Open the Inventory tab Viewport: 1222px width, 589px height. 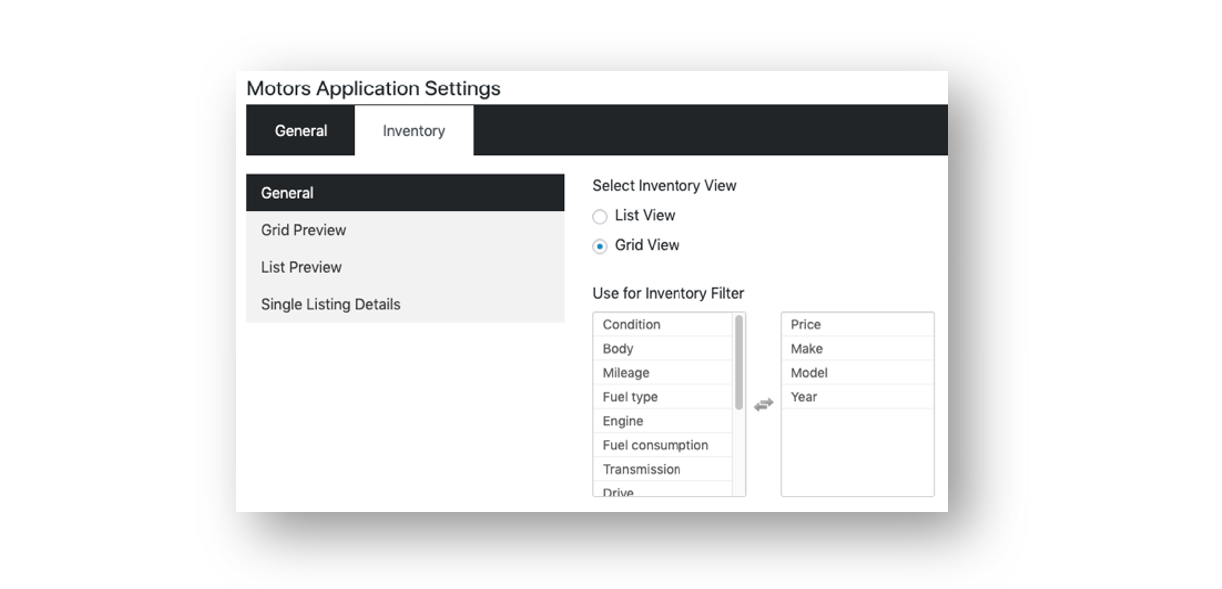point(414,131)
